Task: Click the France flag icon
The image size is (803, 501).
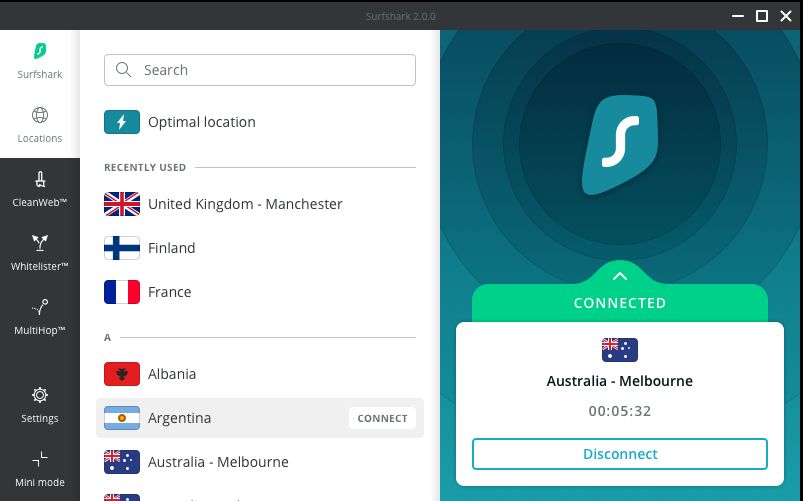Action: coord(122,292)
